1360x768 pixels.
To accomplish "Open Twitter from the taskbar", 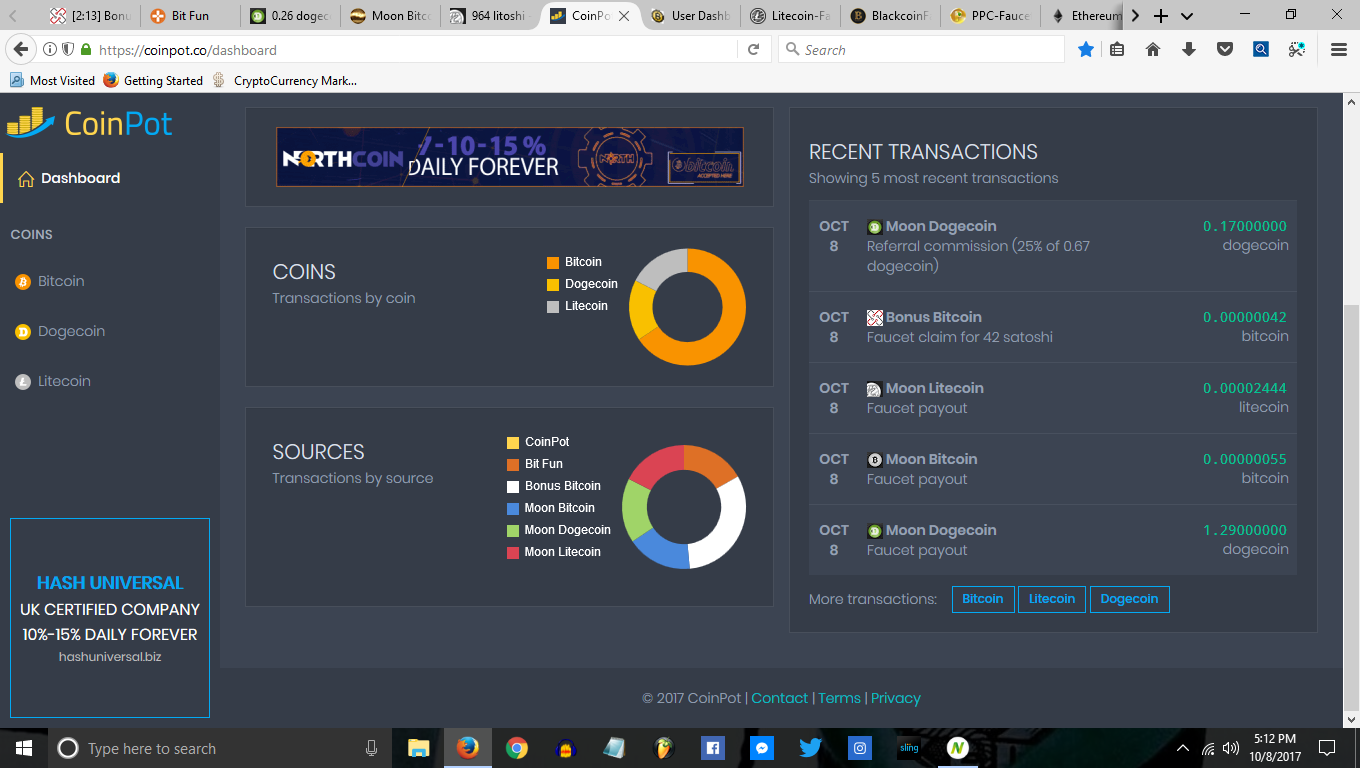I will coord(810,748).
